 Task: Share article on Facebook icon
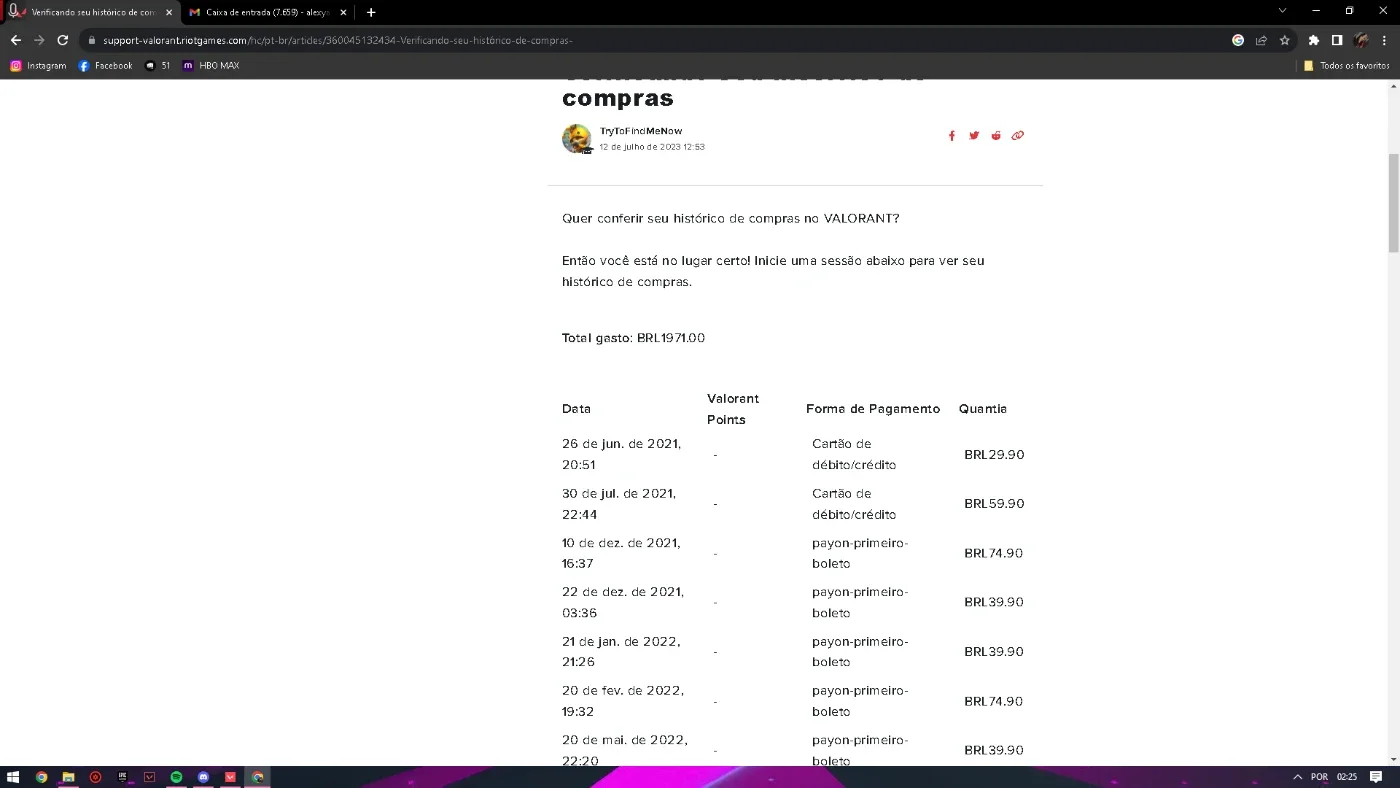(952, 136)
